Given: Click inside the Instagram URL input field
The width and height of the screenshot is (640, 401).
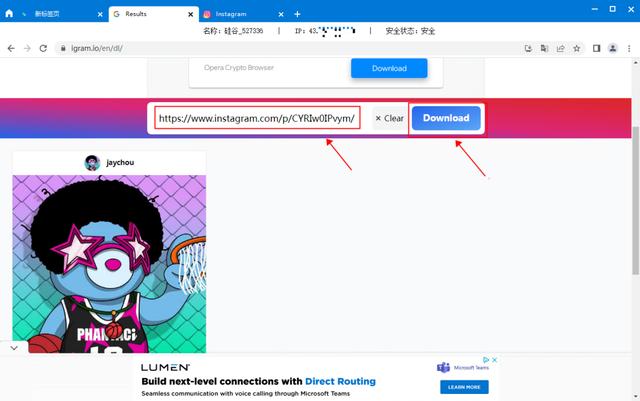Looking at the screenshot, I should 257,118.
